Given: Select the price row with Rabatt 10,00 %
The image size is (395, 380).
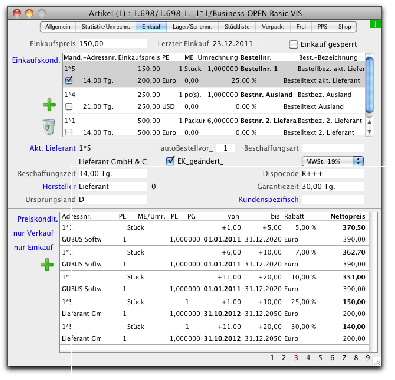Looking at the screenshot, I should 214,283.
